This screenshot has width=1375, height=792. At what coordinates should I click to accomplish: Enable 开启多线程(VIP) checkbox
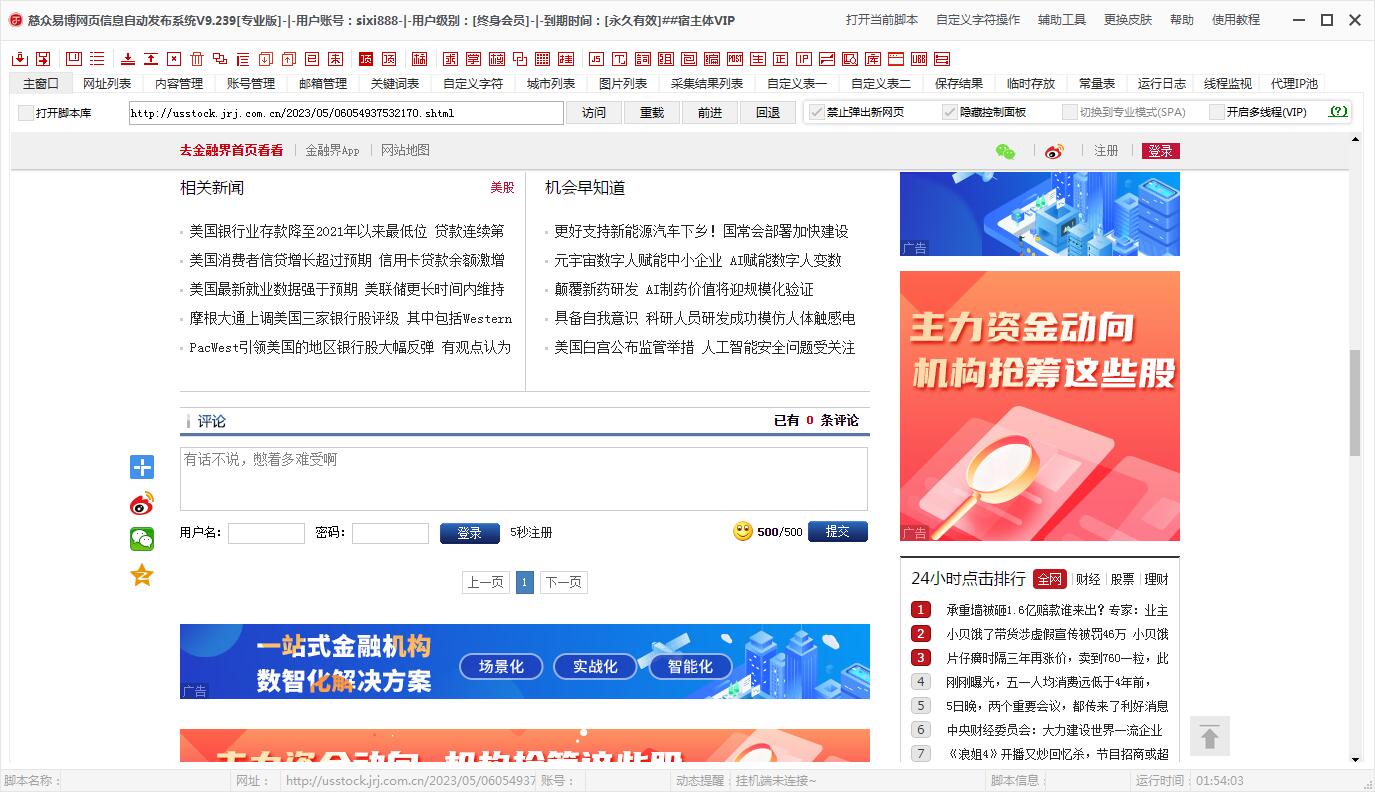pyautogui.click(x=1217, y=112)
